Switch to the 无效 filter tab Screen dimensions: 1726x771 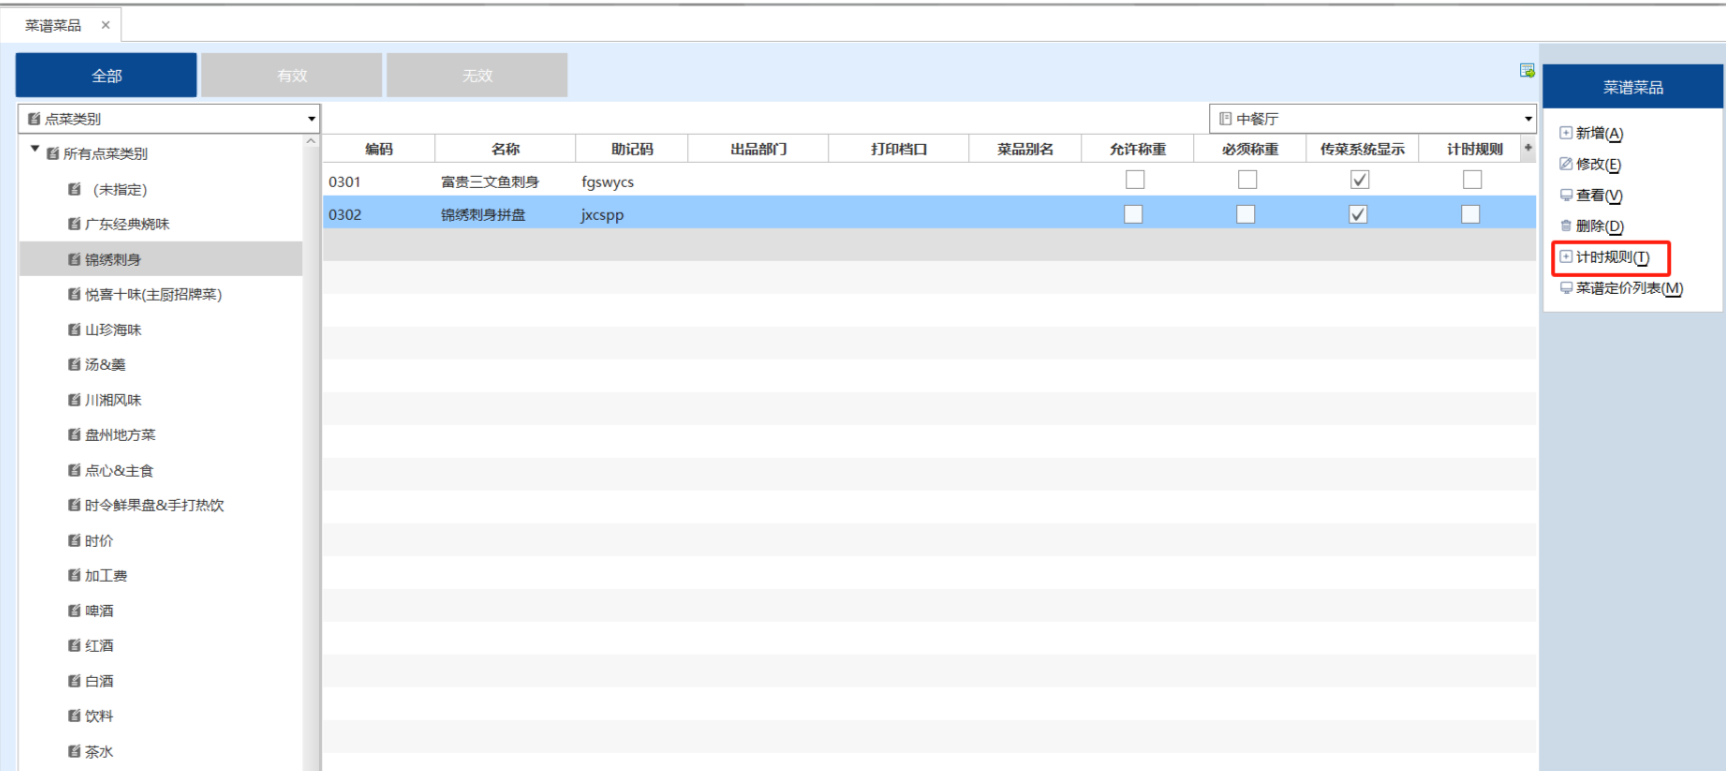(x=477, y=76)
